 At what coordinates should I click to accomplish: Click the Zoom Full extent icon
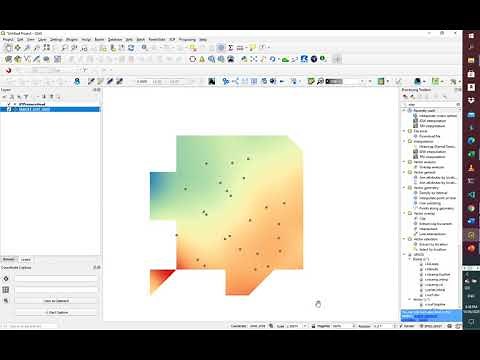(x=46, y=48)
